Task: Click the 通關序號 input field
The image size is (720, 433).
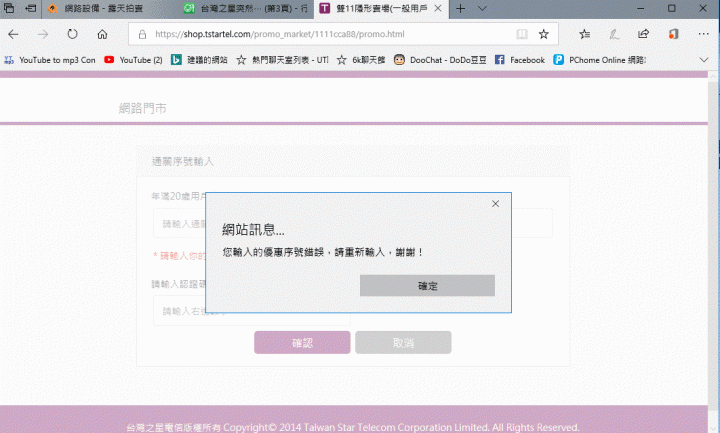Action: (x=353, y=223)
